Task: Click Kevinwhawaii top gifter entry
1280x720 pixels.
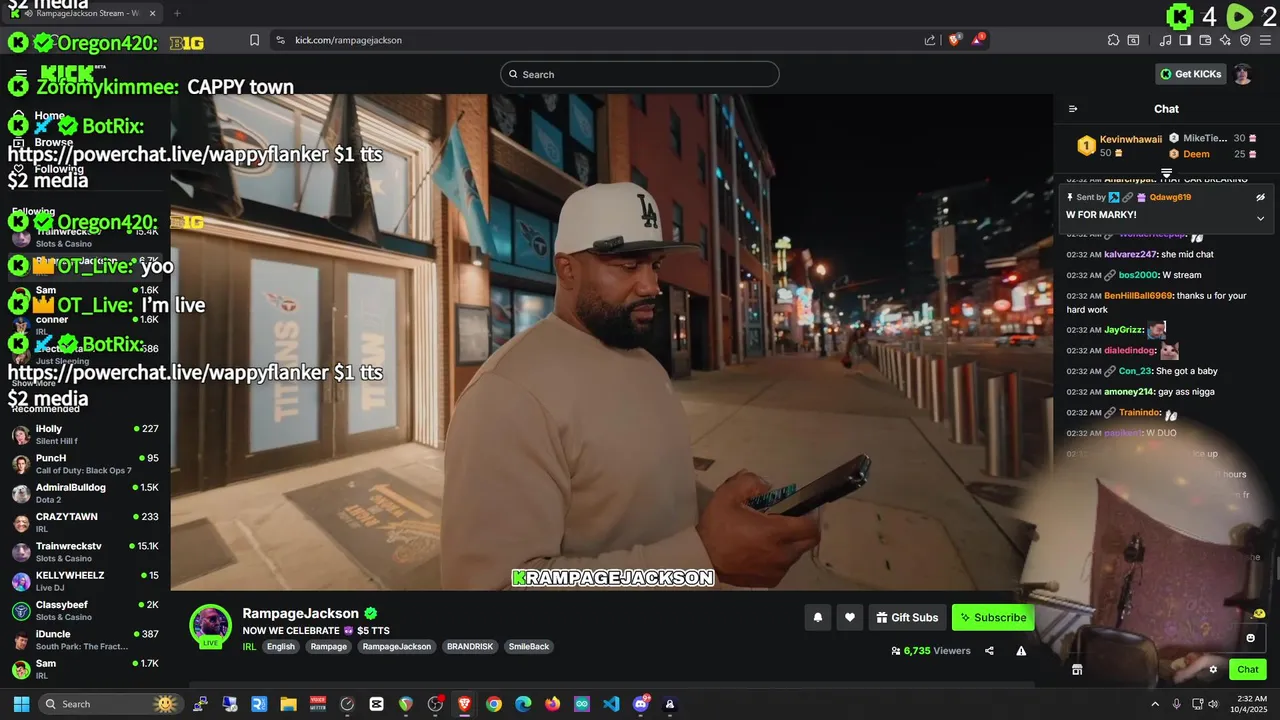Action: pyautogui.click(x=1120, y=146)
